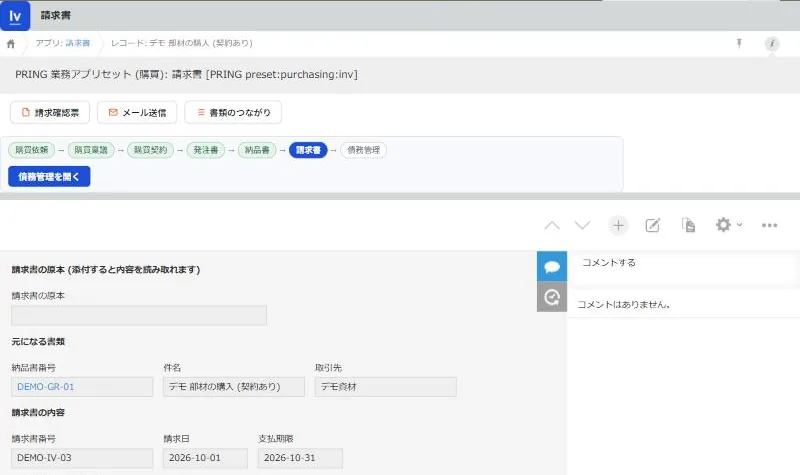800x475 pixels.
Task: Click the 請求書 title in header
Action: coord(56,15)
